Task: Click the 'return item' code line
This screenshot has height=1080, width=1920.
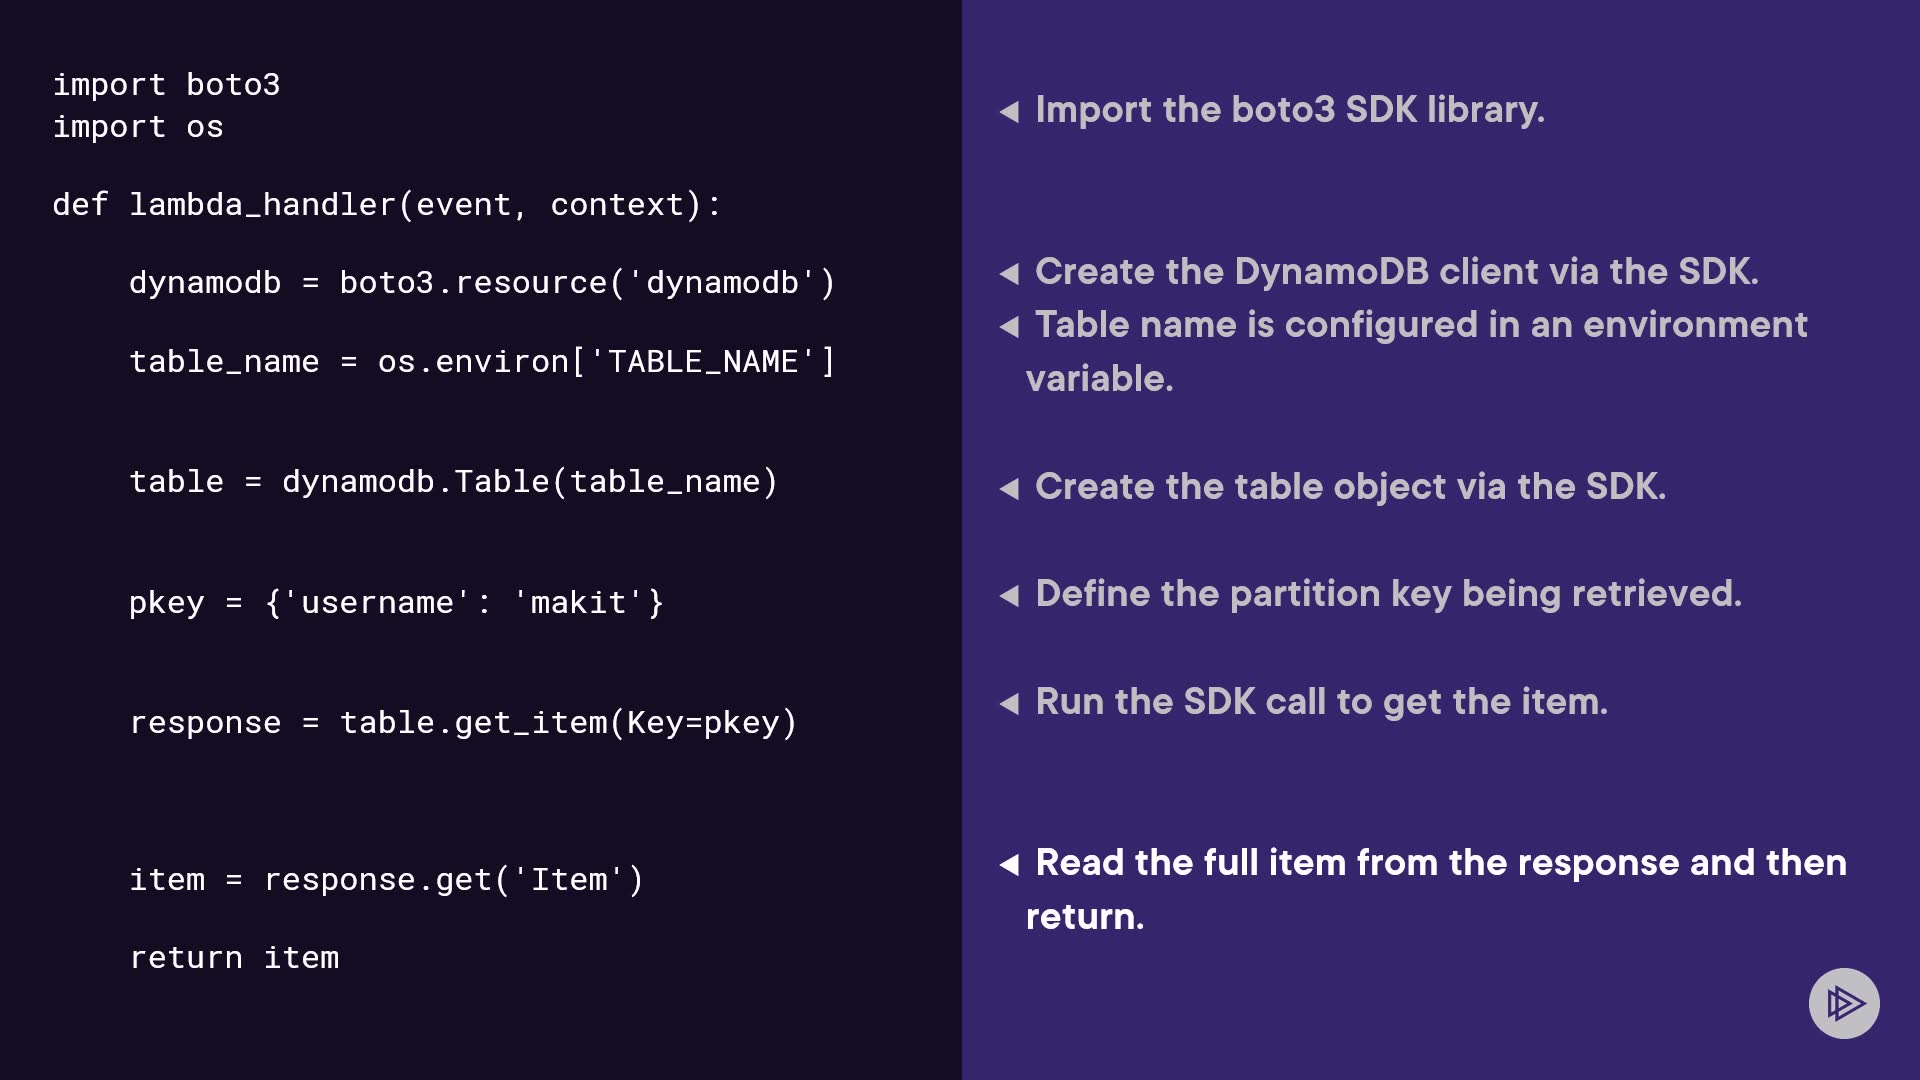Action: (x=234, y=958)
